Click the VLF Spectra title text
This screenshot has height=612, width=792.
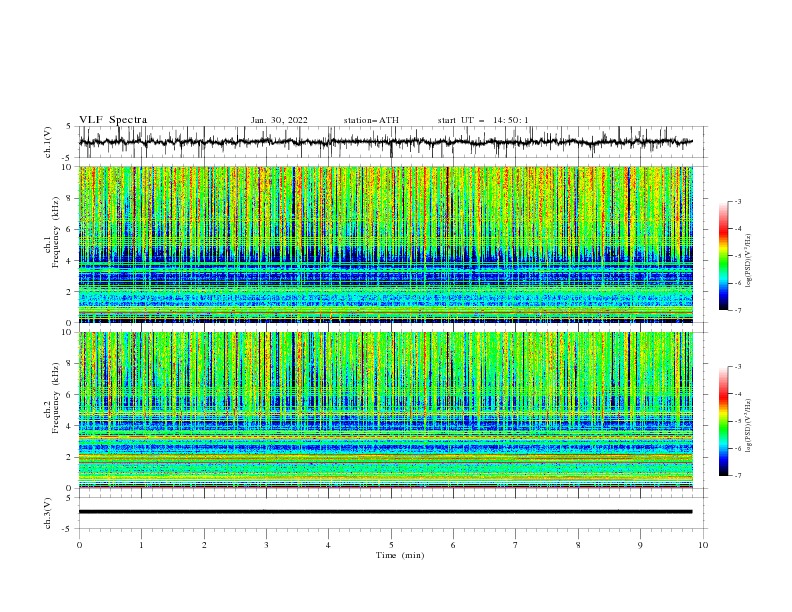113,120
